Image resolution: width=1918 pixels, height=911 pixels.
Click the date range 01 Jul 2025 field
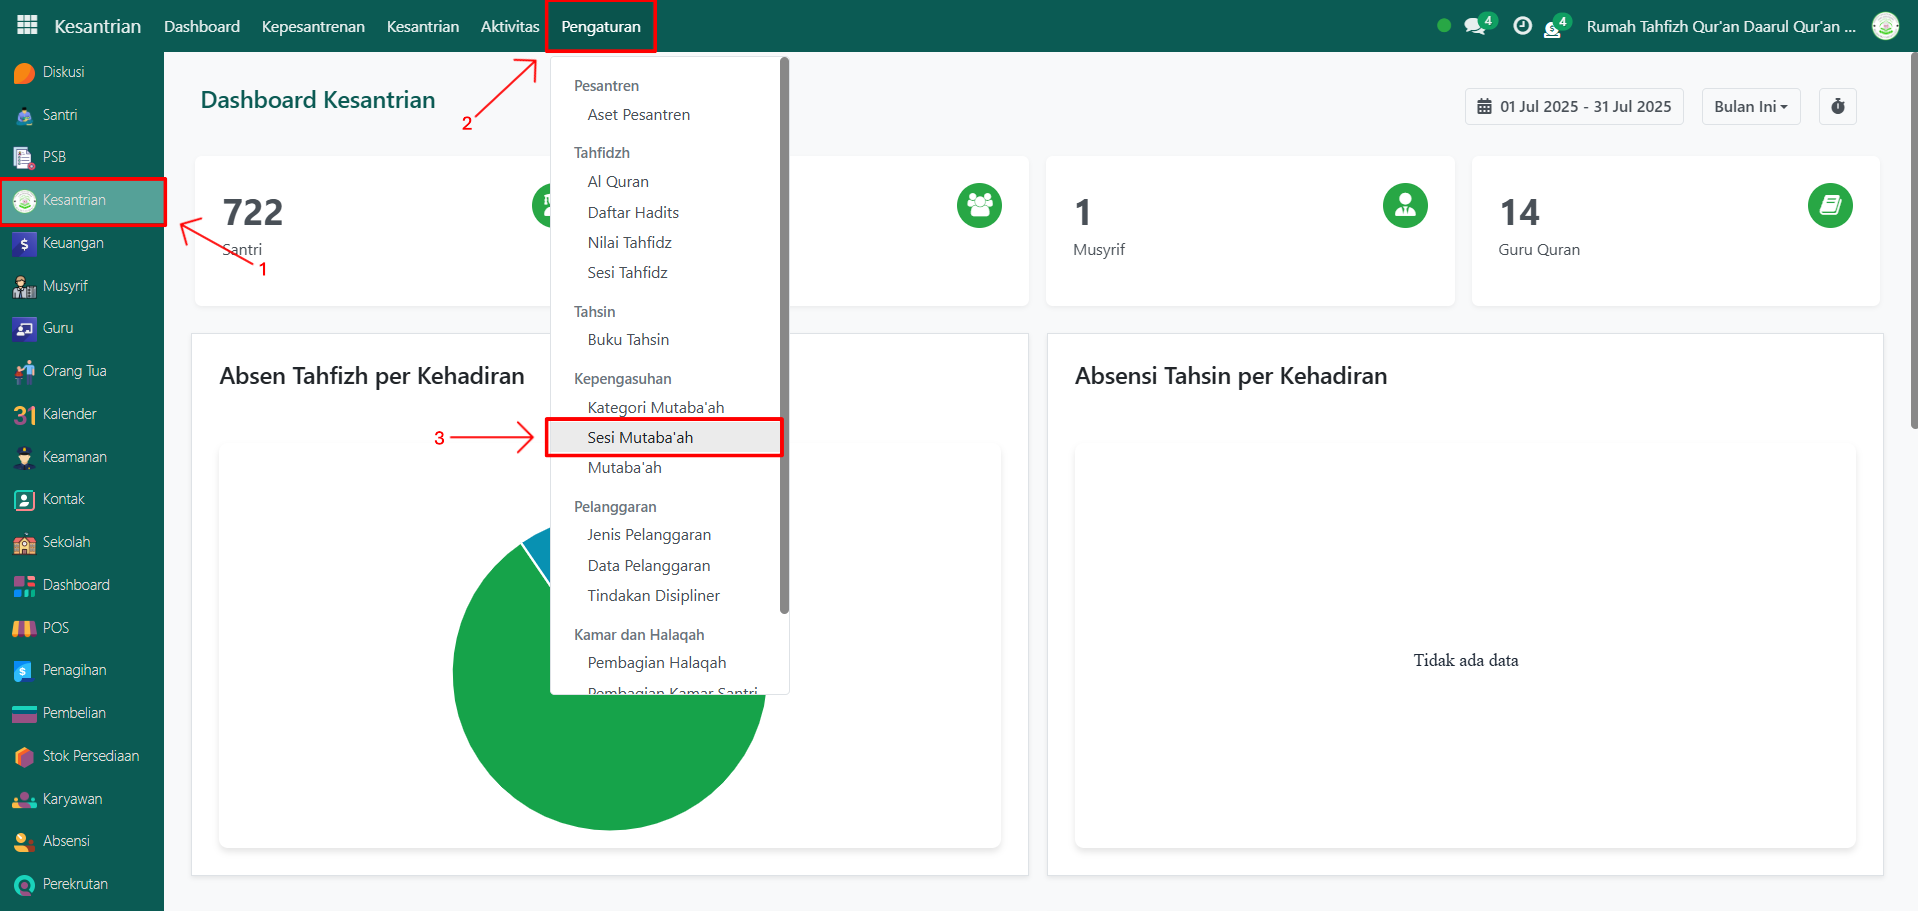[x=1574, y=107]
